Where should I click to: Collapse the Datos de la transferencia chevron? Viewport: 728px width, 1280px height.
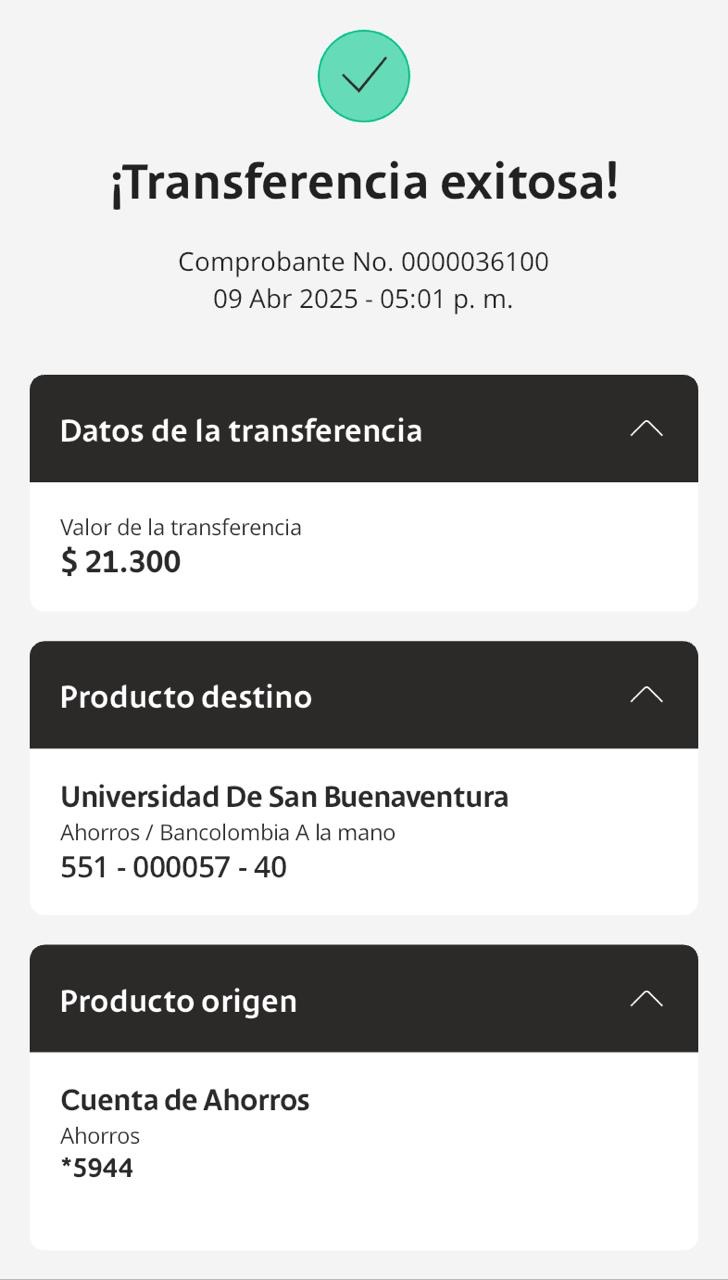646,429
